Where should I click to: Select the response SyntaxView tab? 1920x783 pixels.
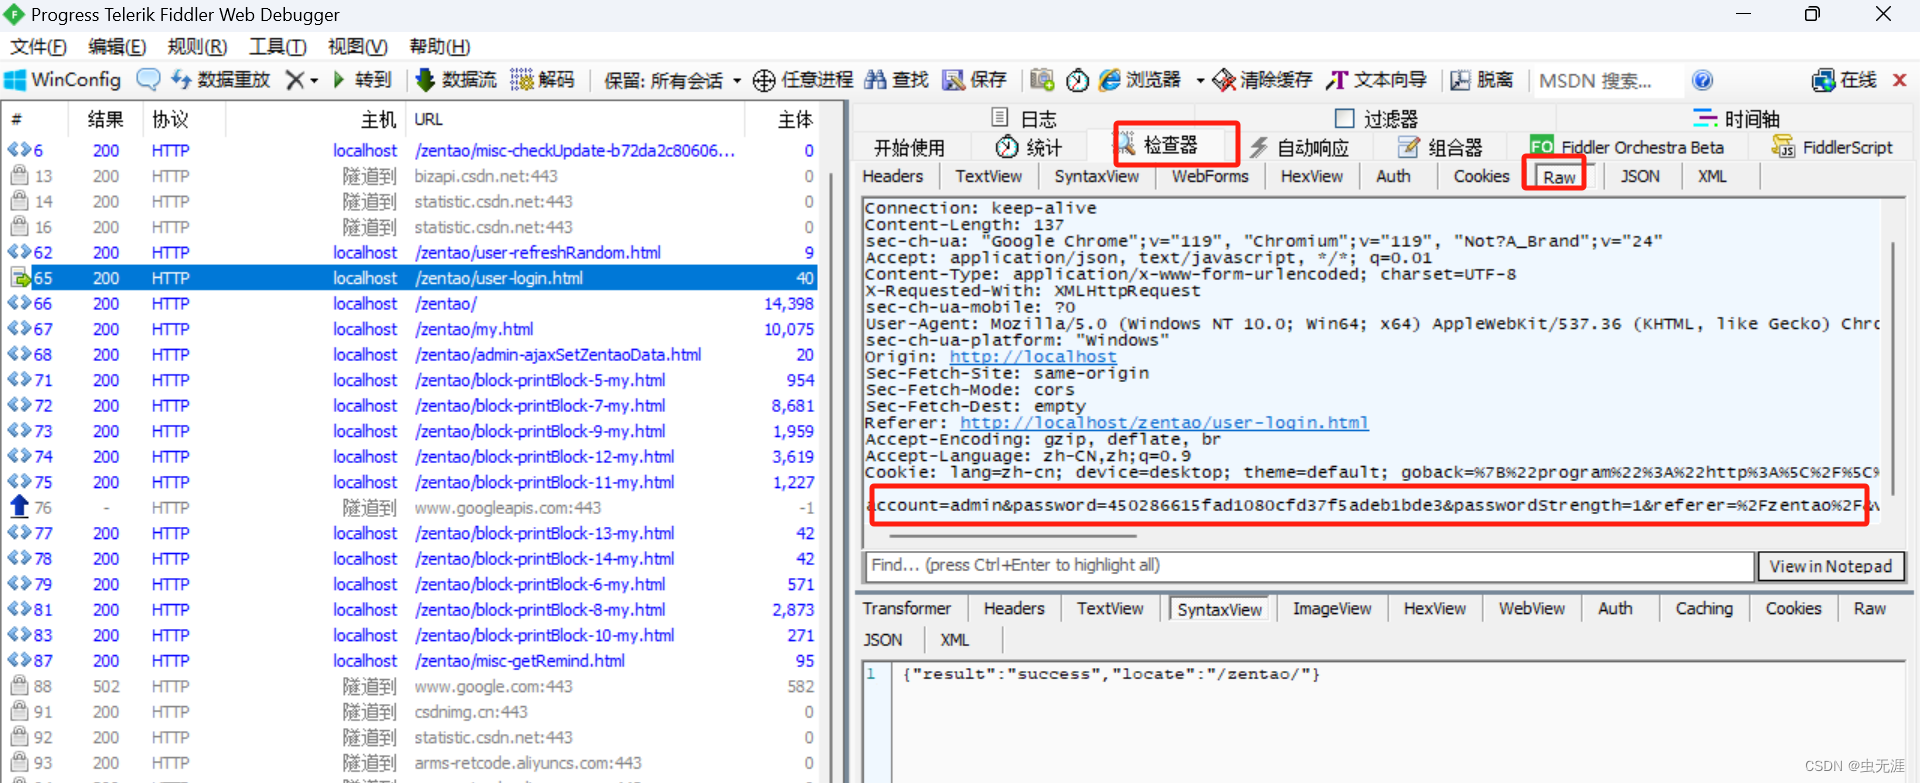1220,609
